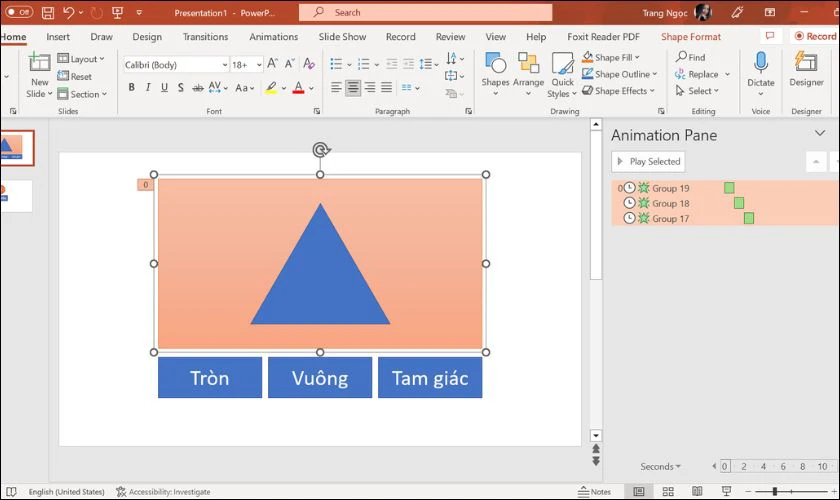Open the Shapes gallery

click(x=495, y=74)
